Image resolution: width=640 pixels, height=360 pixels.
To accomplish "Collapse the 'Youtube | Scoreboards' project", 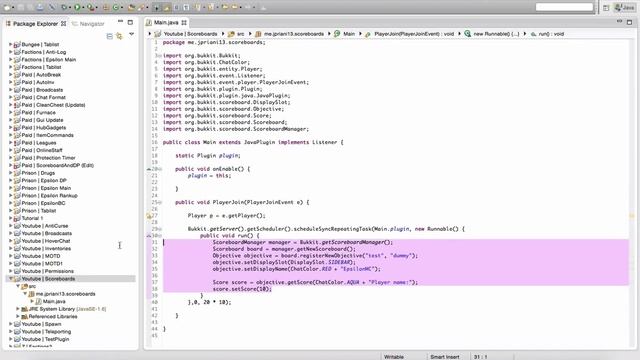I will (10, 279).
